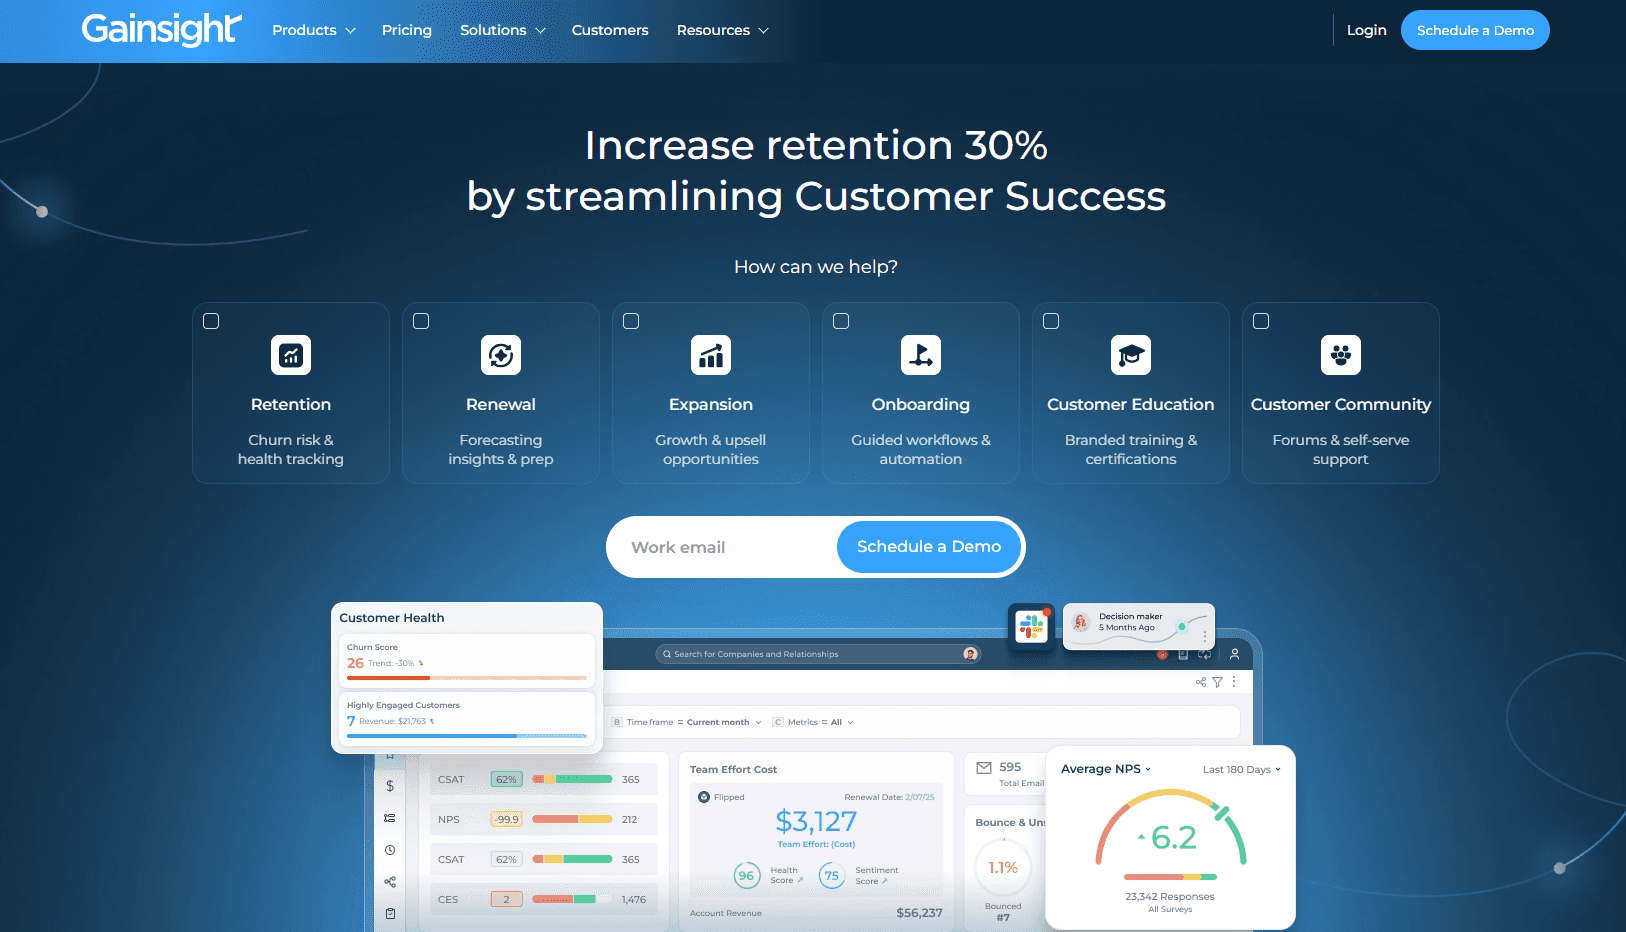Click the avatar in the search bar

click(970, 654)
